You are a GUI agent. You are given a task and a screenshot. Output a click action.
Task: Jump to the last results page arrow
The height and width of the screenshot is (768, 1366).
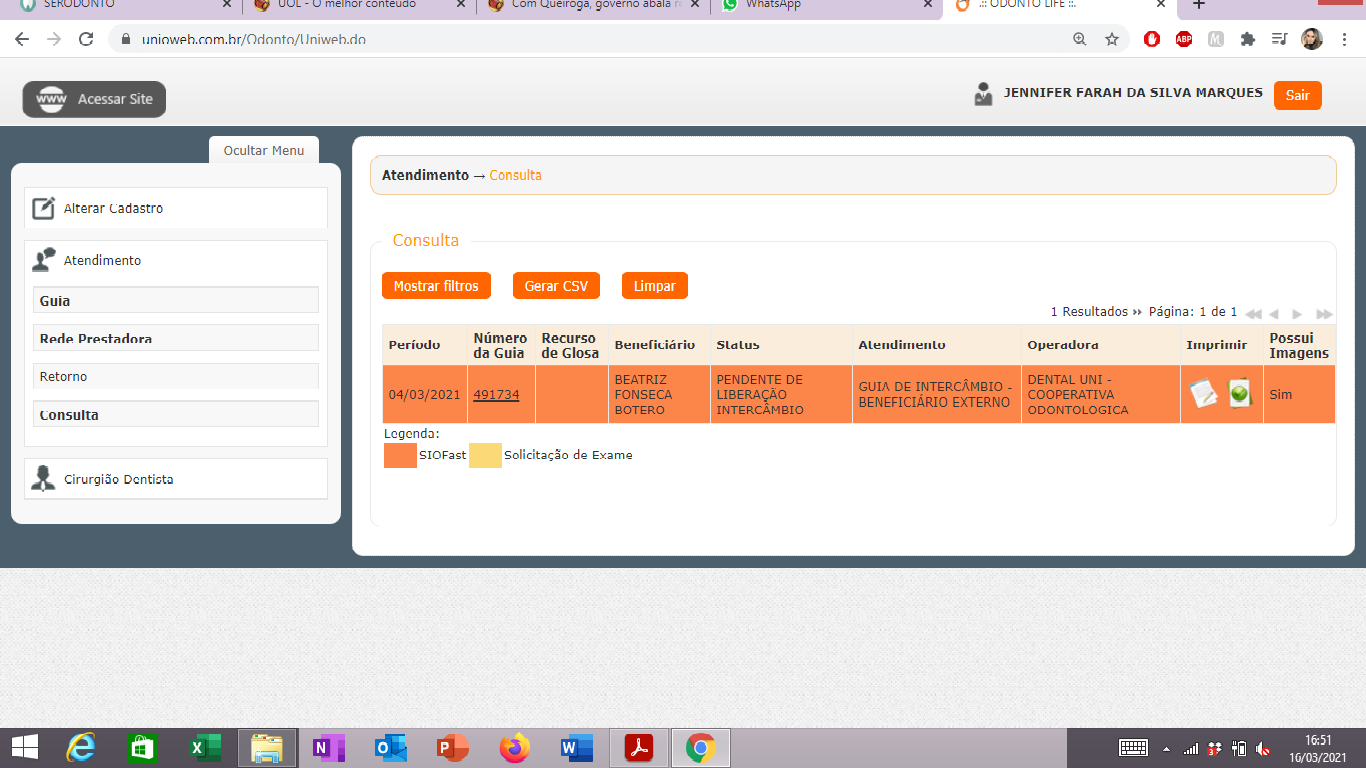coord(1324,314)
